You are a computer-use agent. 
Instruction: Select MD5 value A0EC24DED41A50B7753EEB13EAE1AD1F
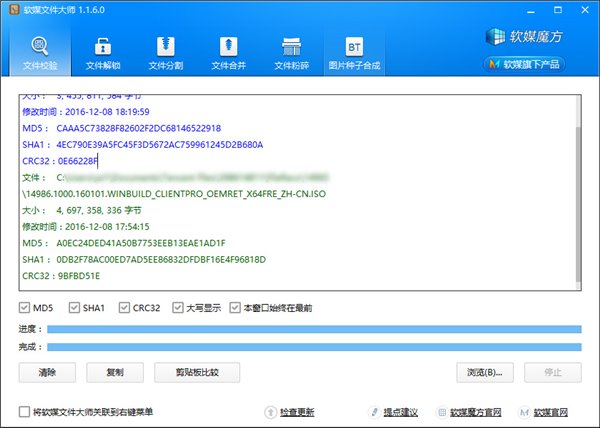coord(141,243)
